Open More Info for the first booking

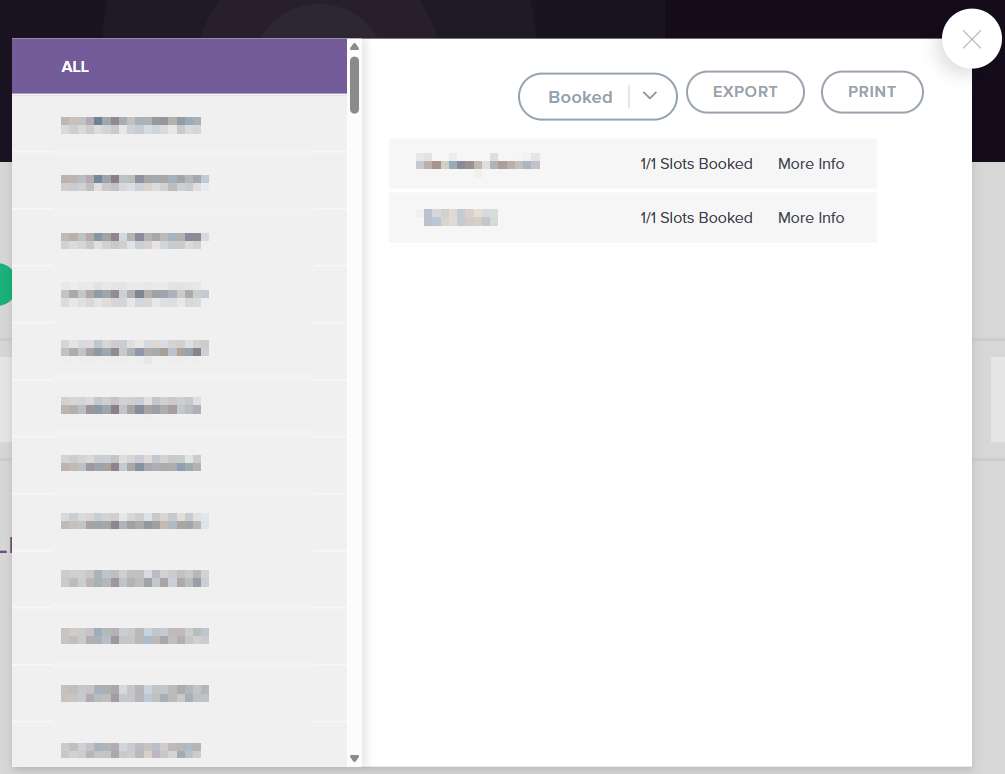point(811,164)
